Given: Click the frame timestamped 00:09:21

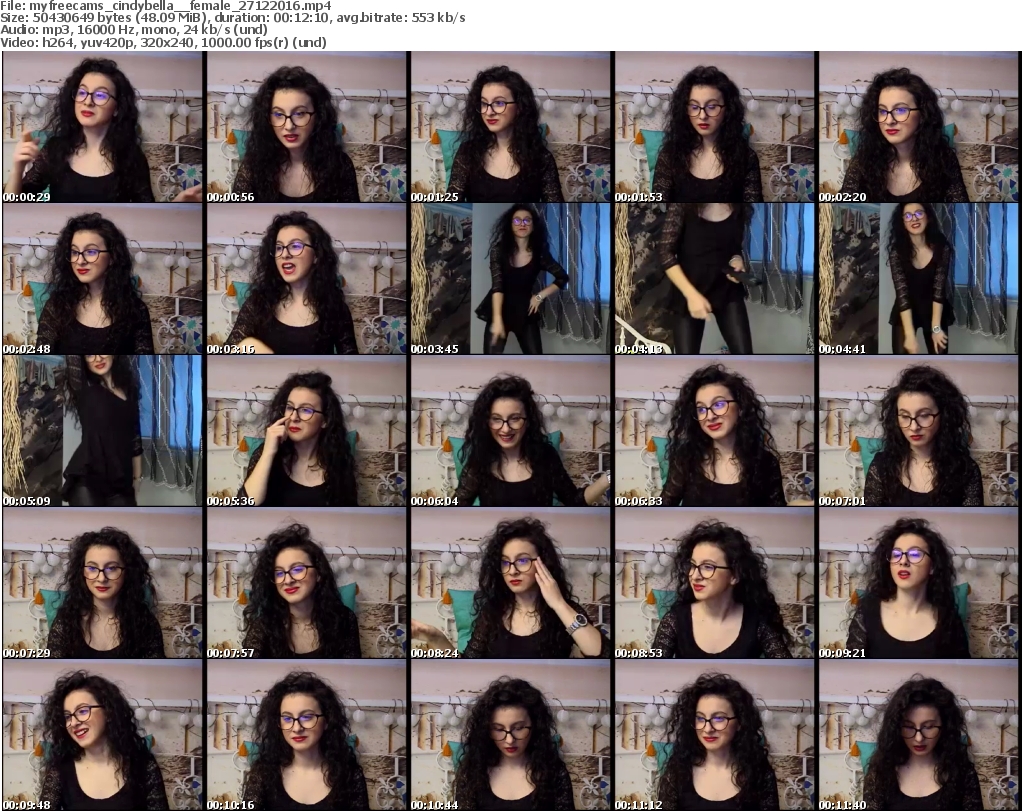Looking at the screenshot, I should [918, 583].
